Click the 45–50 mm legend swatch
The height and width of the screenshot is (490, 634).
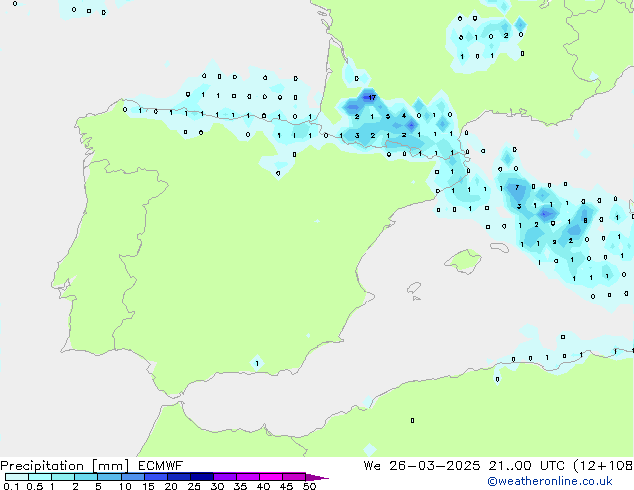(x=294, y=477)
